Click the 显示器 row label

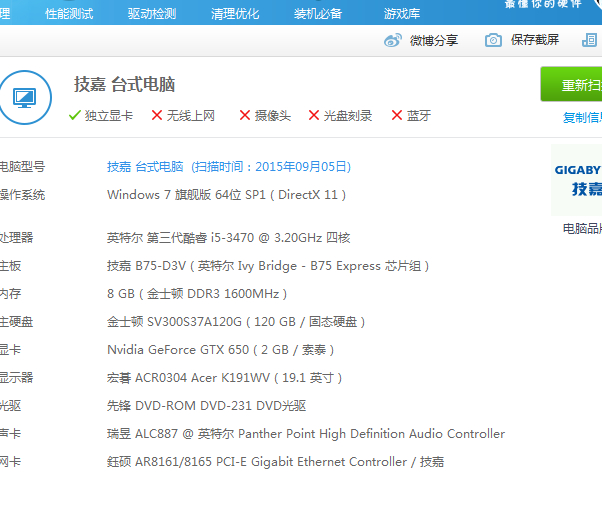(x=17, y=378)
